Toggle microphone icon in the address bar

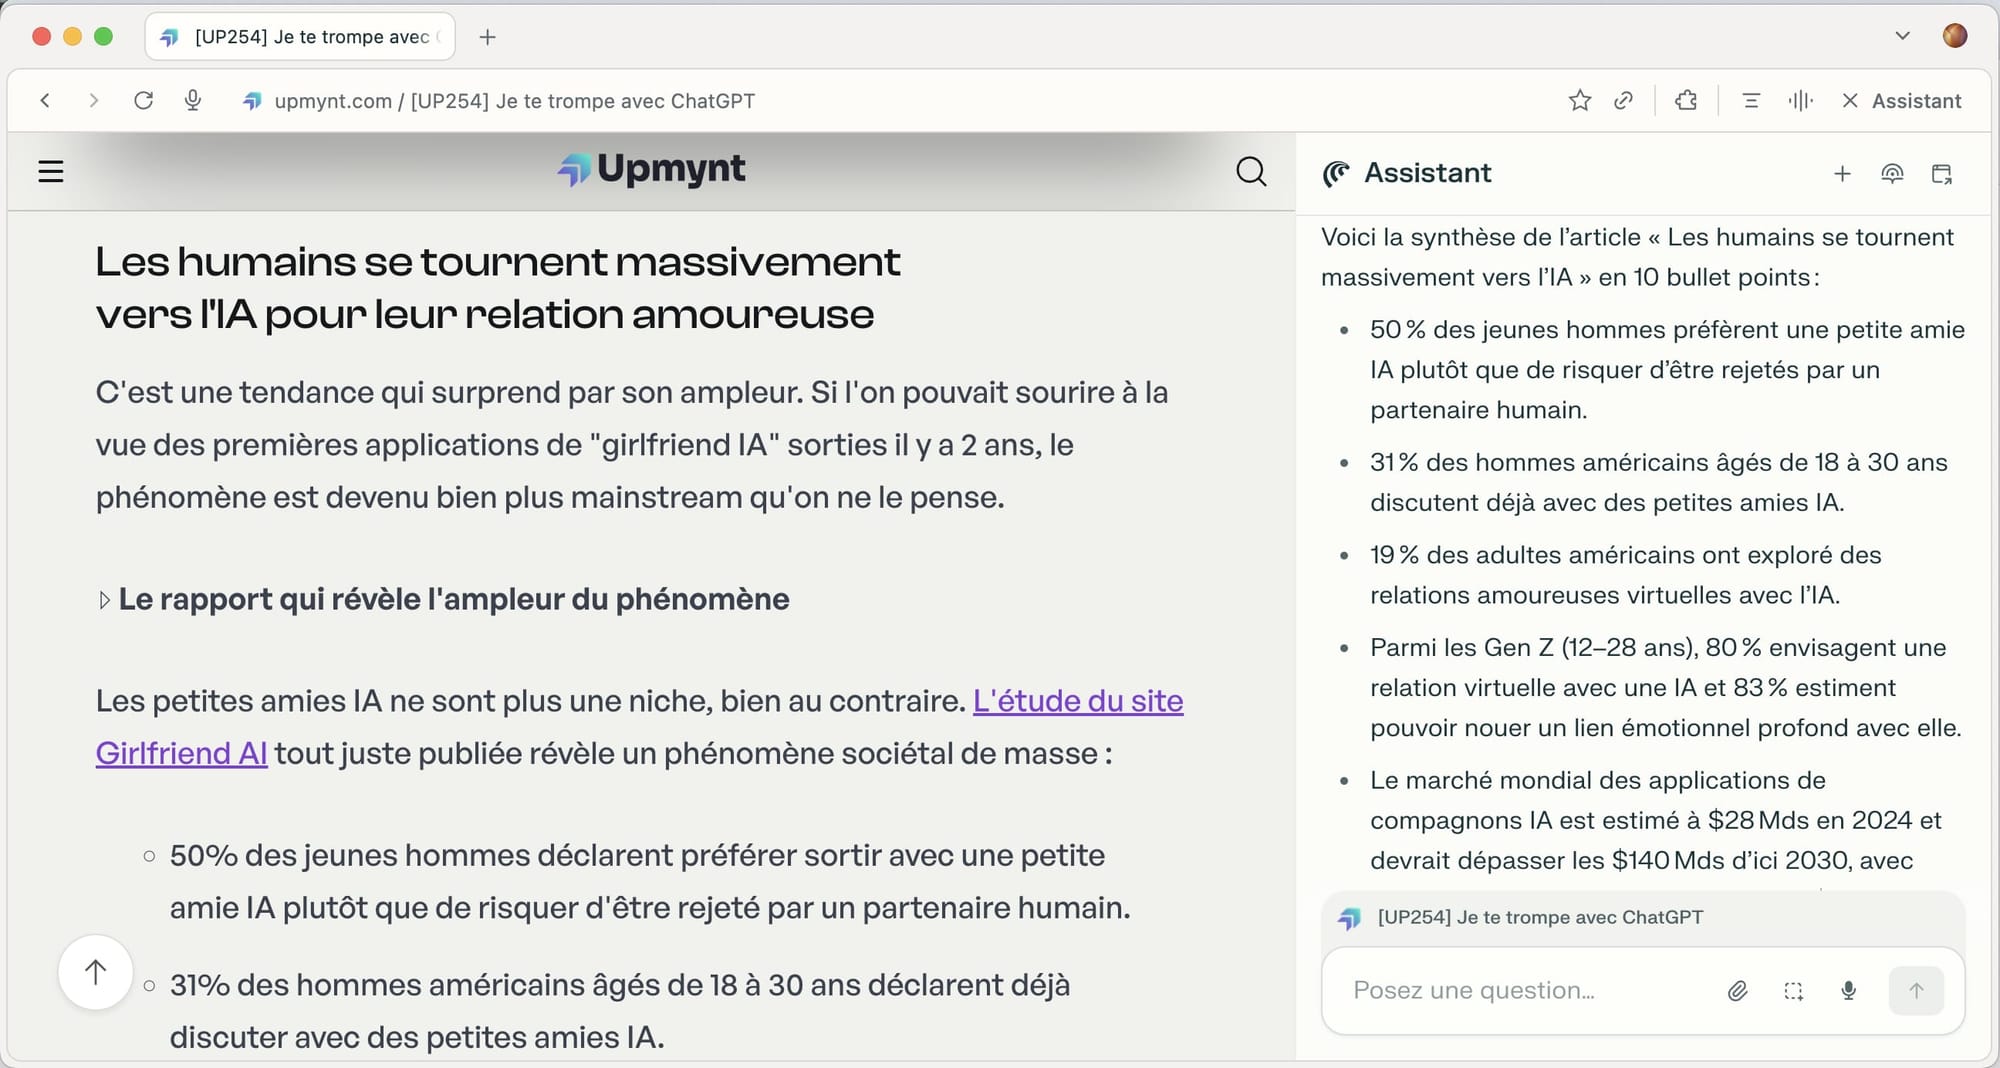(193, 100)
